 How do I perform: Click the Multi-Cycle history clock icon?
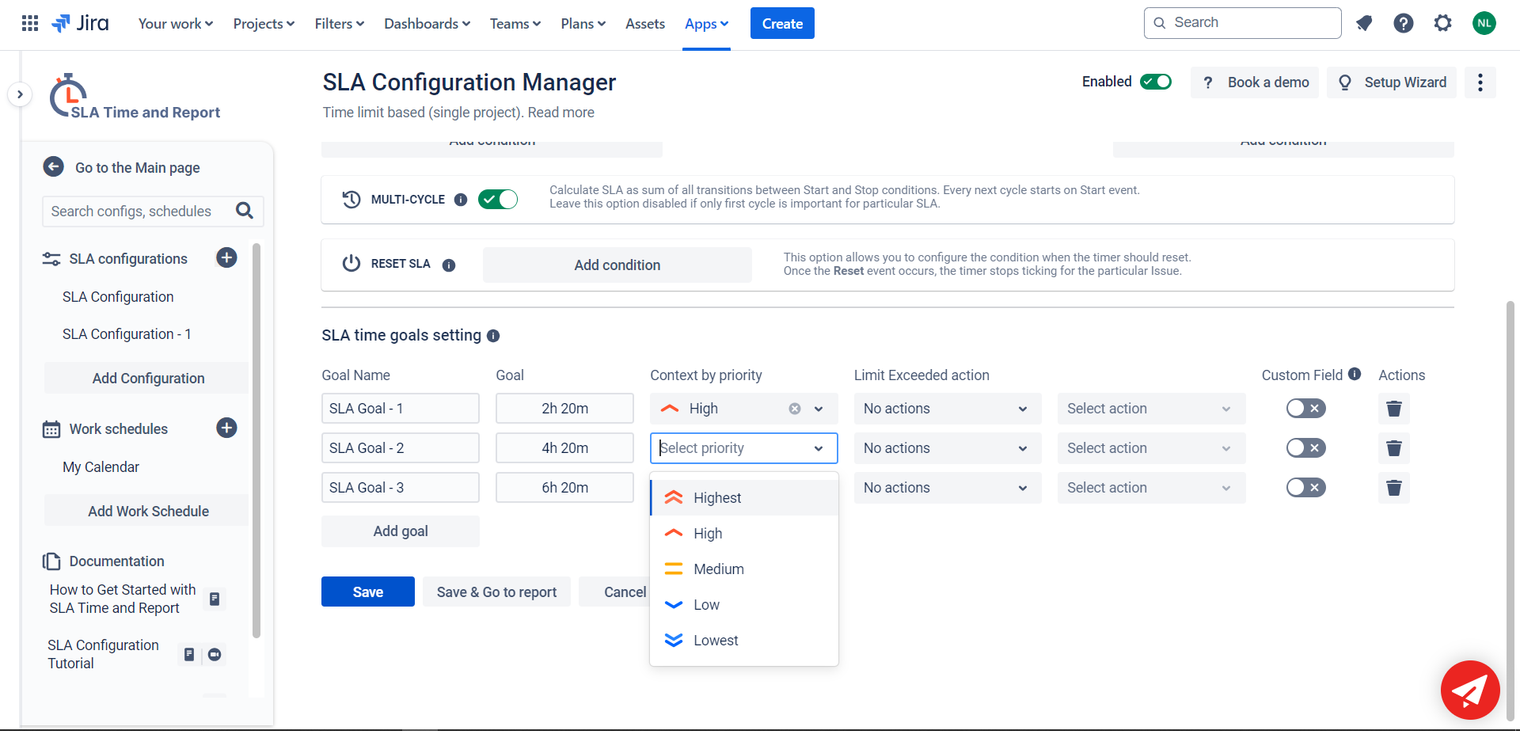tap(351, 199)
